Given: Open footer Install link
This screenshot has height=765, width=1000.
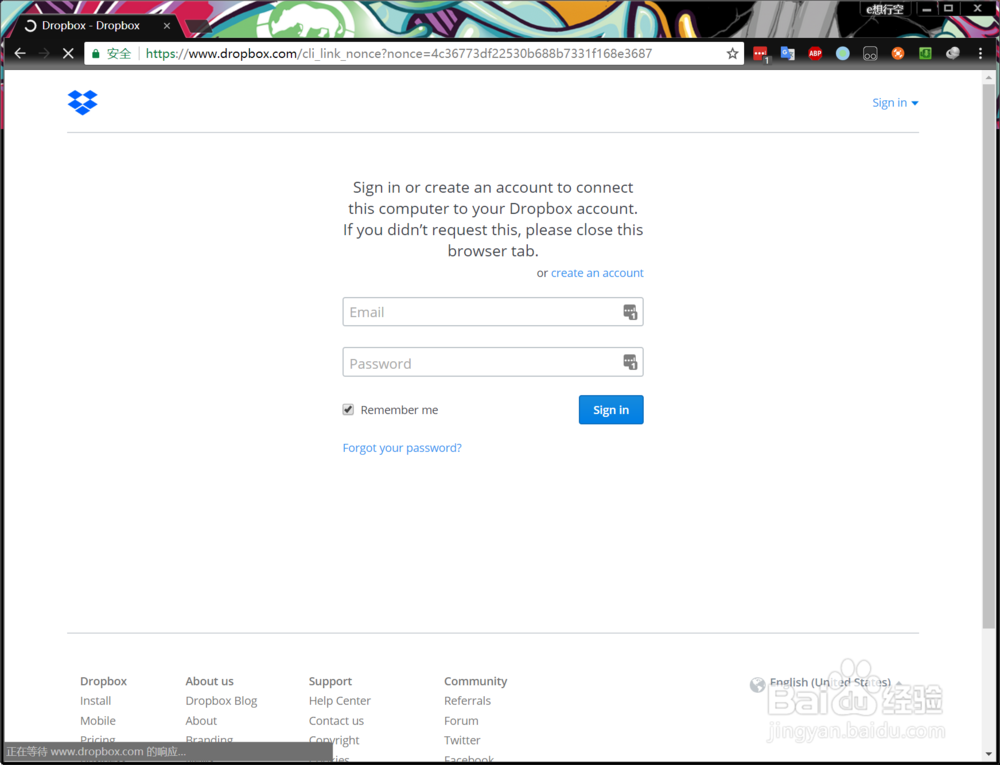Looking at the screenshot, I should point(96,701).
